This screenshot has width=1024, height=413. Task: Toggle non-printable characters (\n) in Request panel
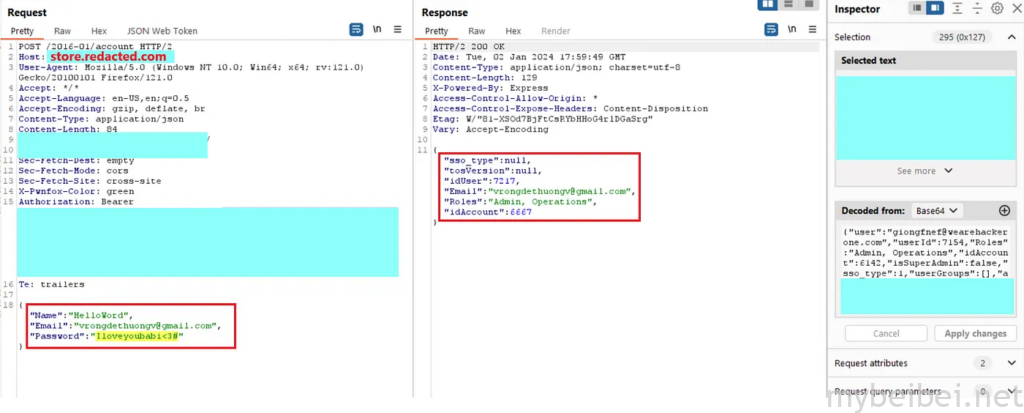(x=378, y=31)
